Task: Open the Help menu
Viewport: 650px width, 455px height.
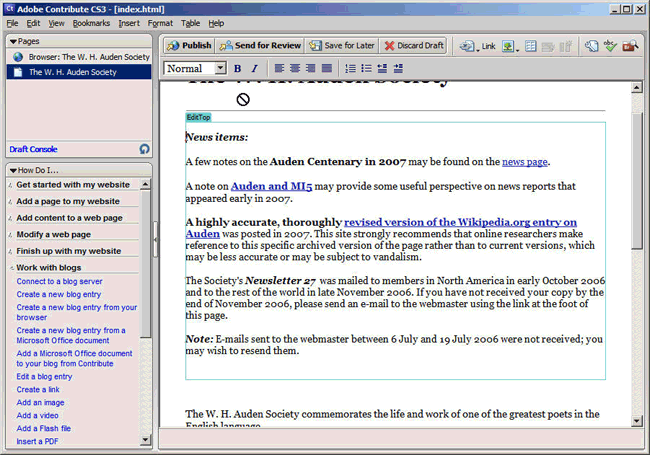Action: [x=216, y=23]
